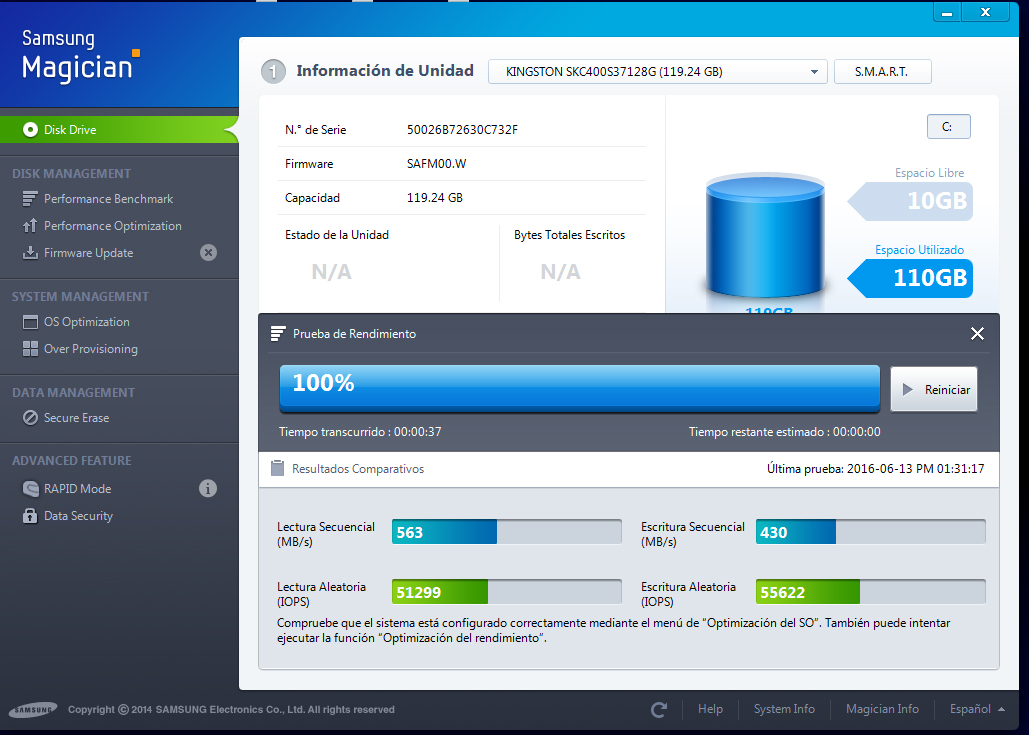Open Secure Erase
The height and width of the screenshot is (735, 1029).
76,418
